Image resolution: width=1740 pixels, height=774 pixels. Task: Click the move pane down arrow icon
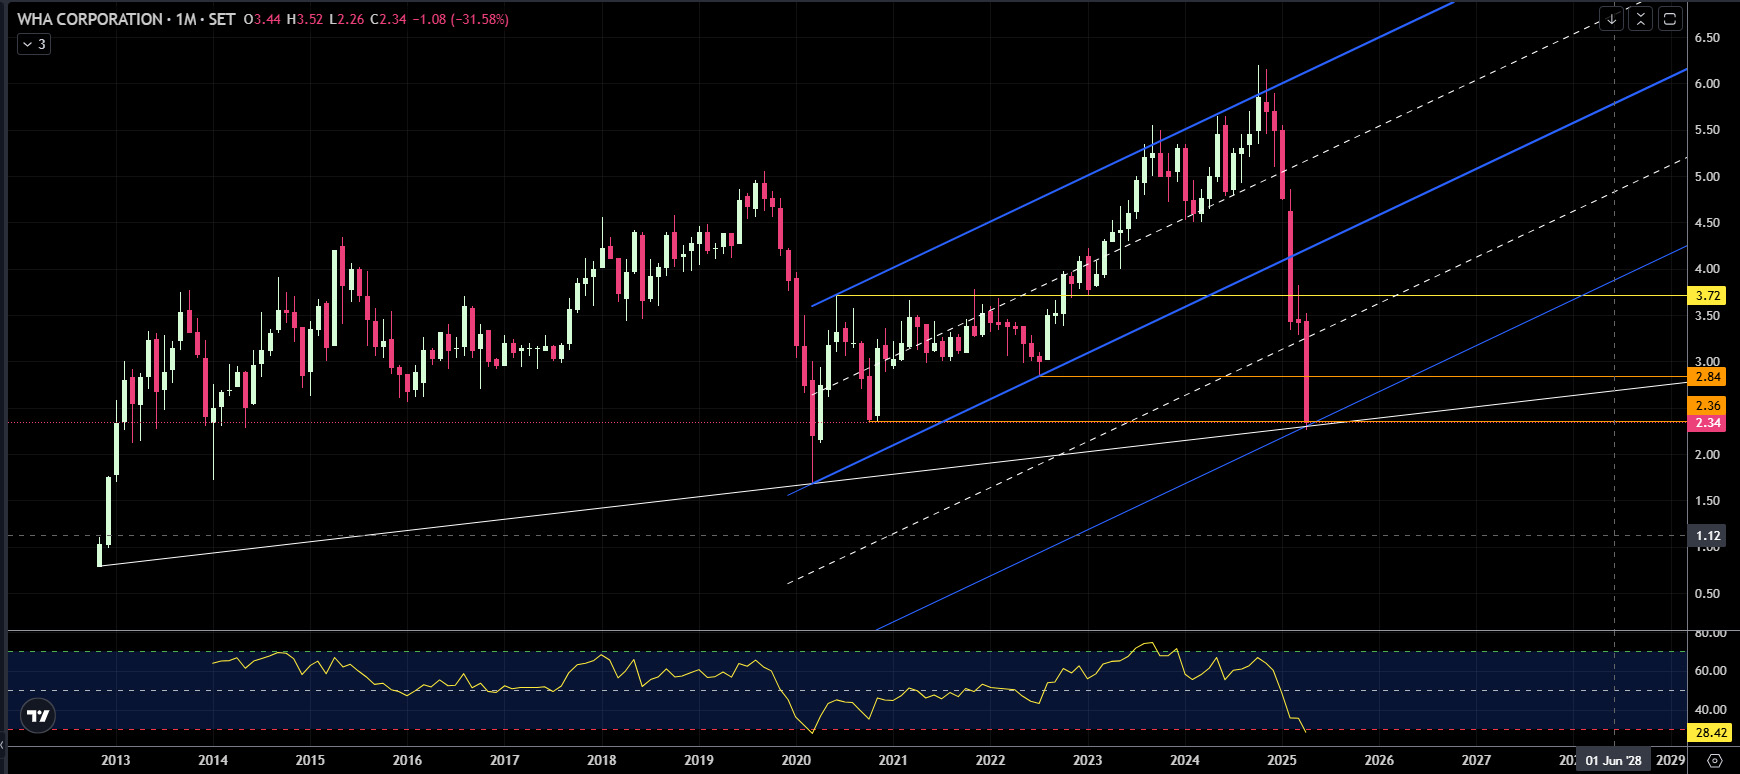(1611, 19)
